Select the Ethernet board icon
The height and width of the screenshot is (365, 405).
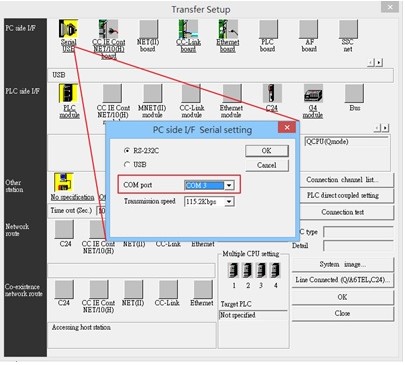coord(228,29)
